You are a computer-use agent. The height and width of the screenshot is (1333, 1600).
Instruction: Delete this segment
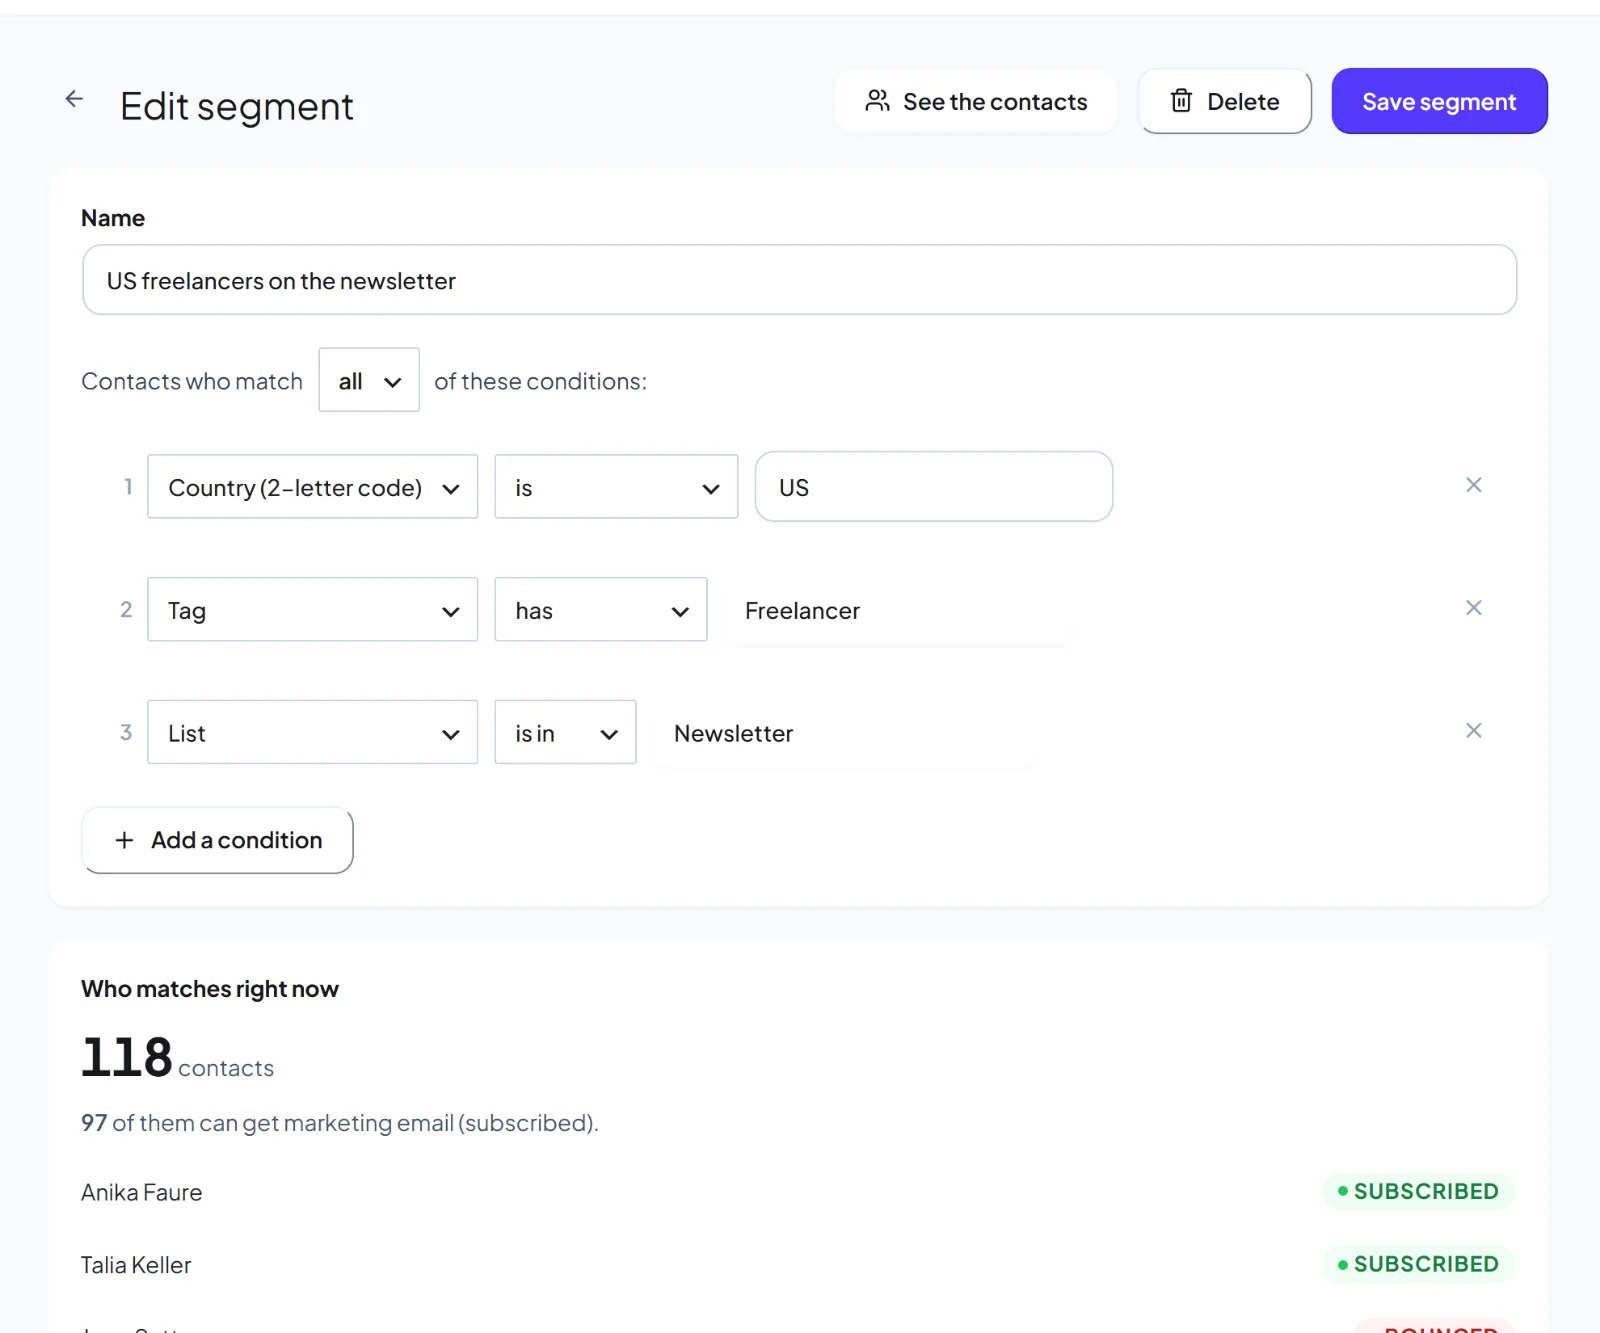[x=1225, y=101]
